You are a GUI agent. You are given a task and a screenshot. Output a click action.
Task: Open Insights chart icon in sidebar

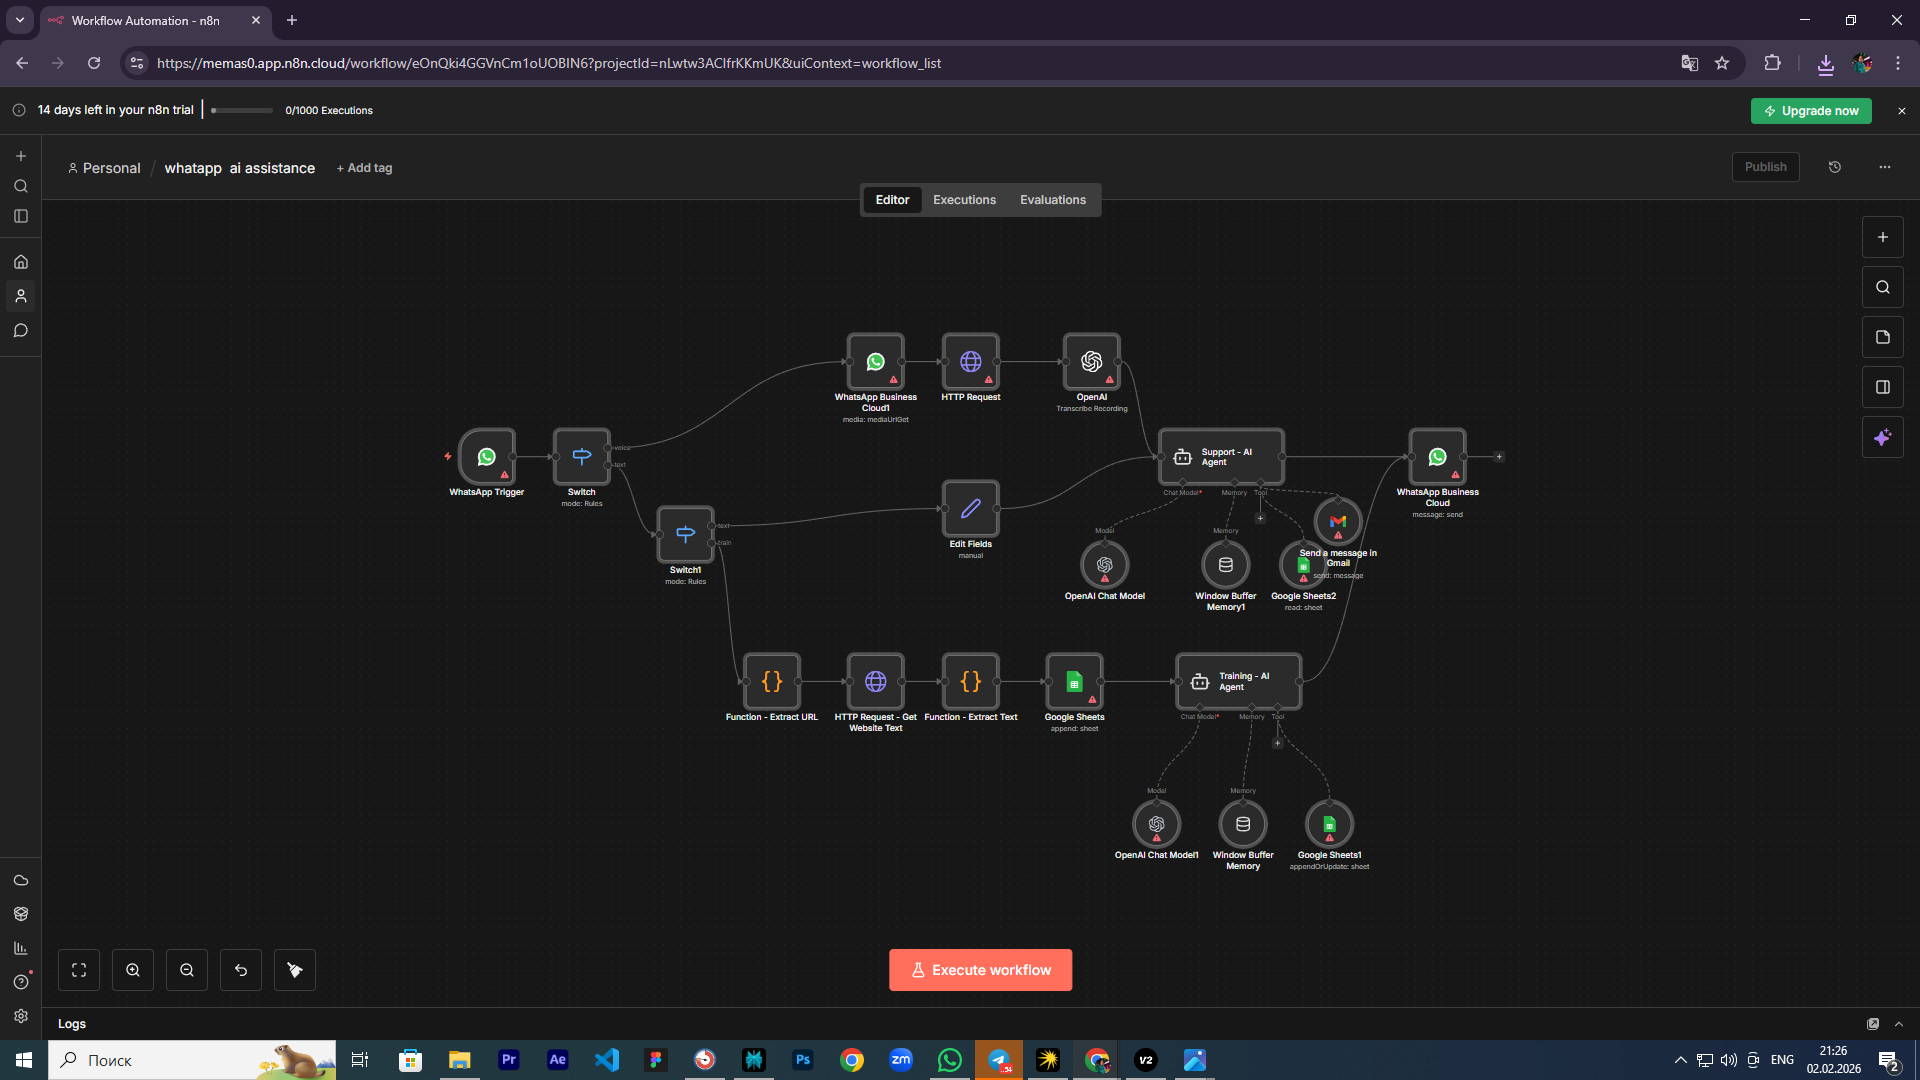[x=21, y=948]
